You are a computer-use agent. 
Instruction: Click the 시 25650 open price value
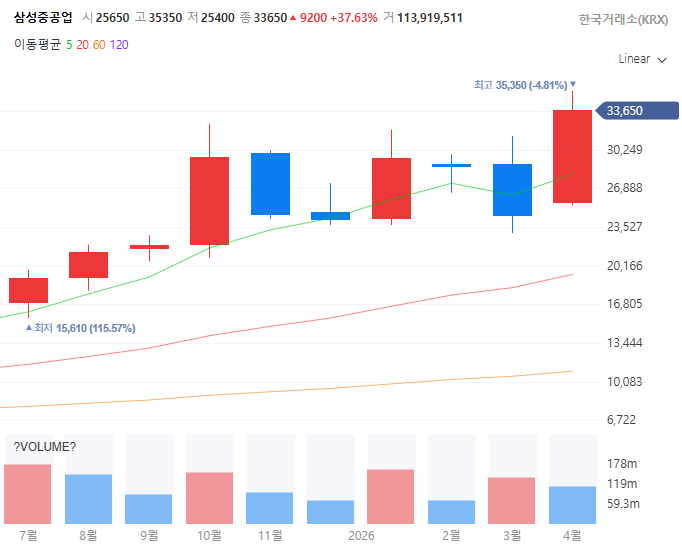[x=106, y=18]
